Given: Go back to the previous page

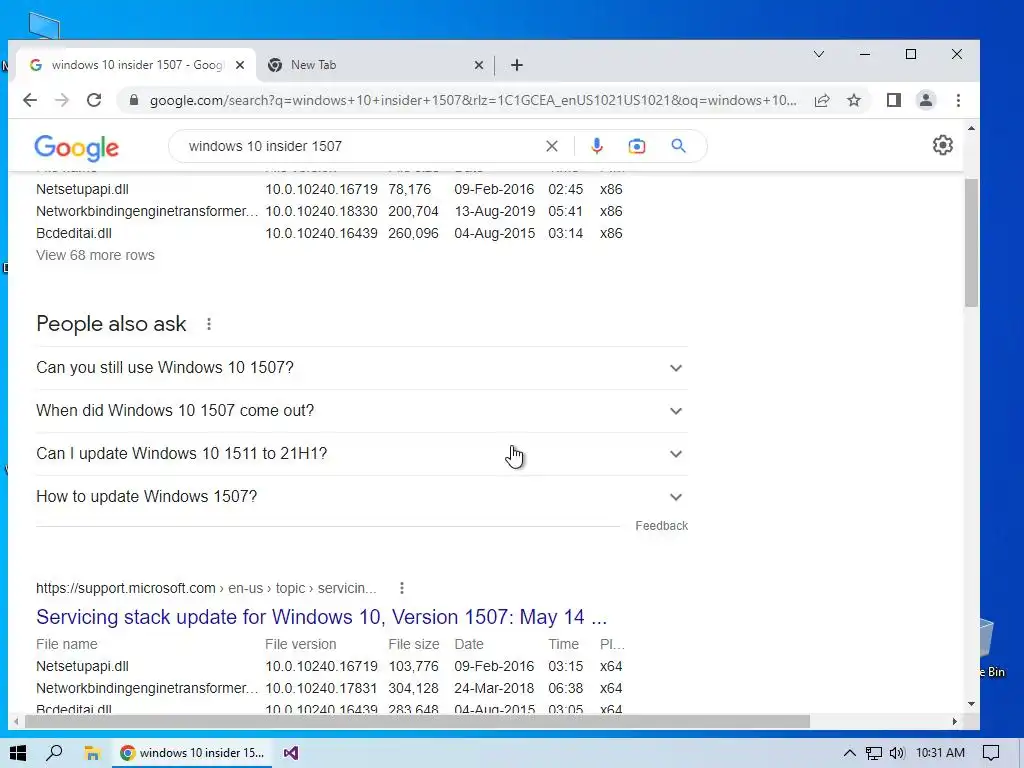Looking at the screenshot, I should pyautogui.click(x=30, y=100).
